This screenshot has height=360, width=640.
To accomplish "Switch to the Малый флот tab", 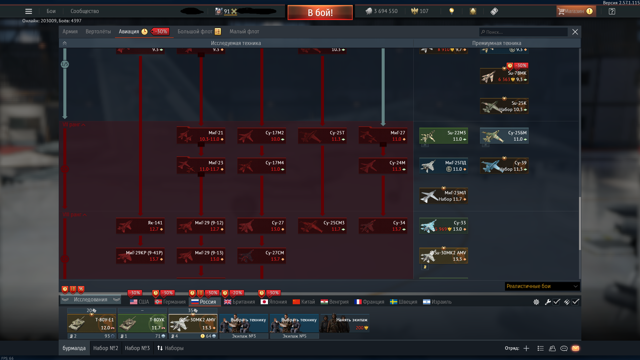I will tap(244, 31).
